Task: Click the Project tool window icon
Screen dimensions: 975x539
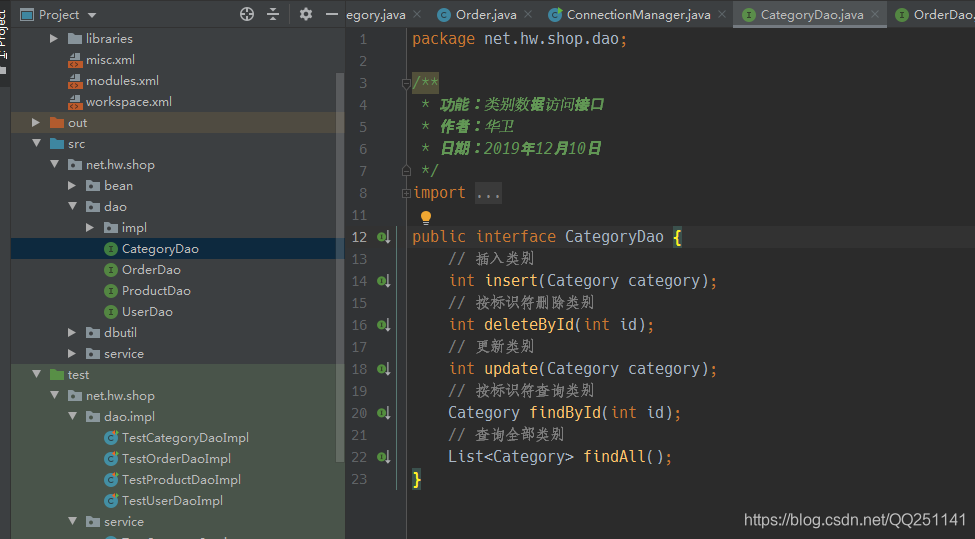Action: coord(27,14)
